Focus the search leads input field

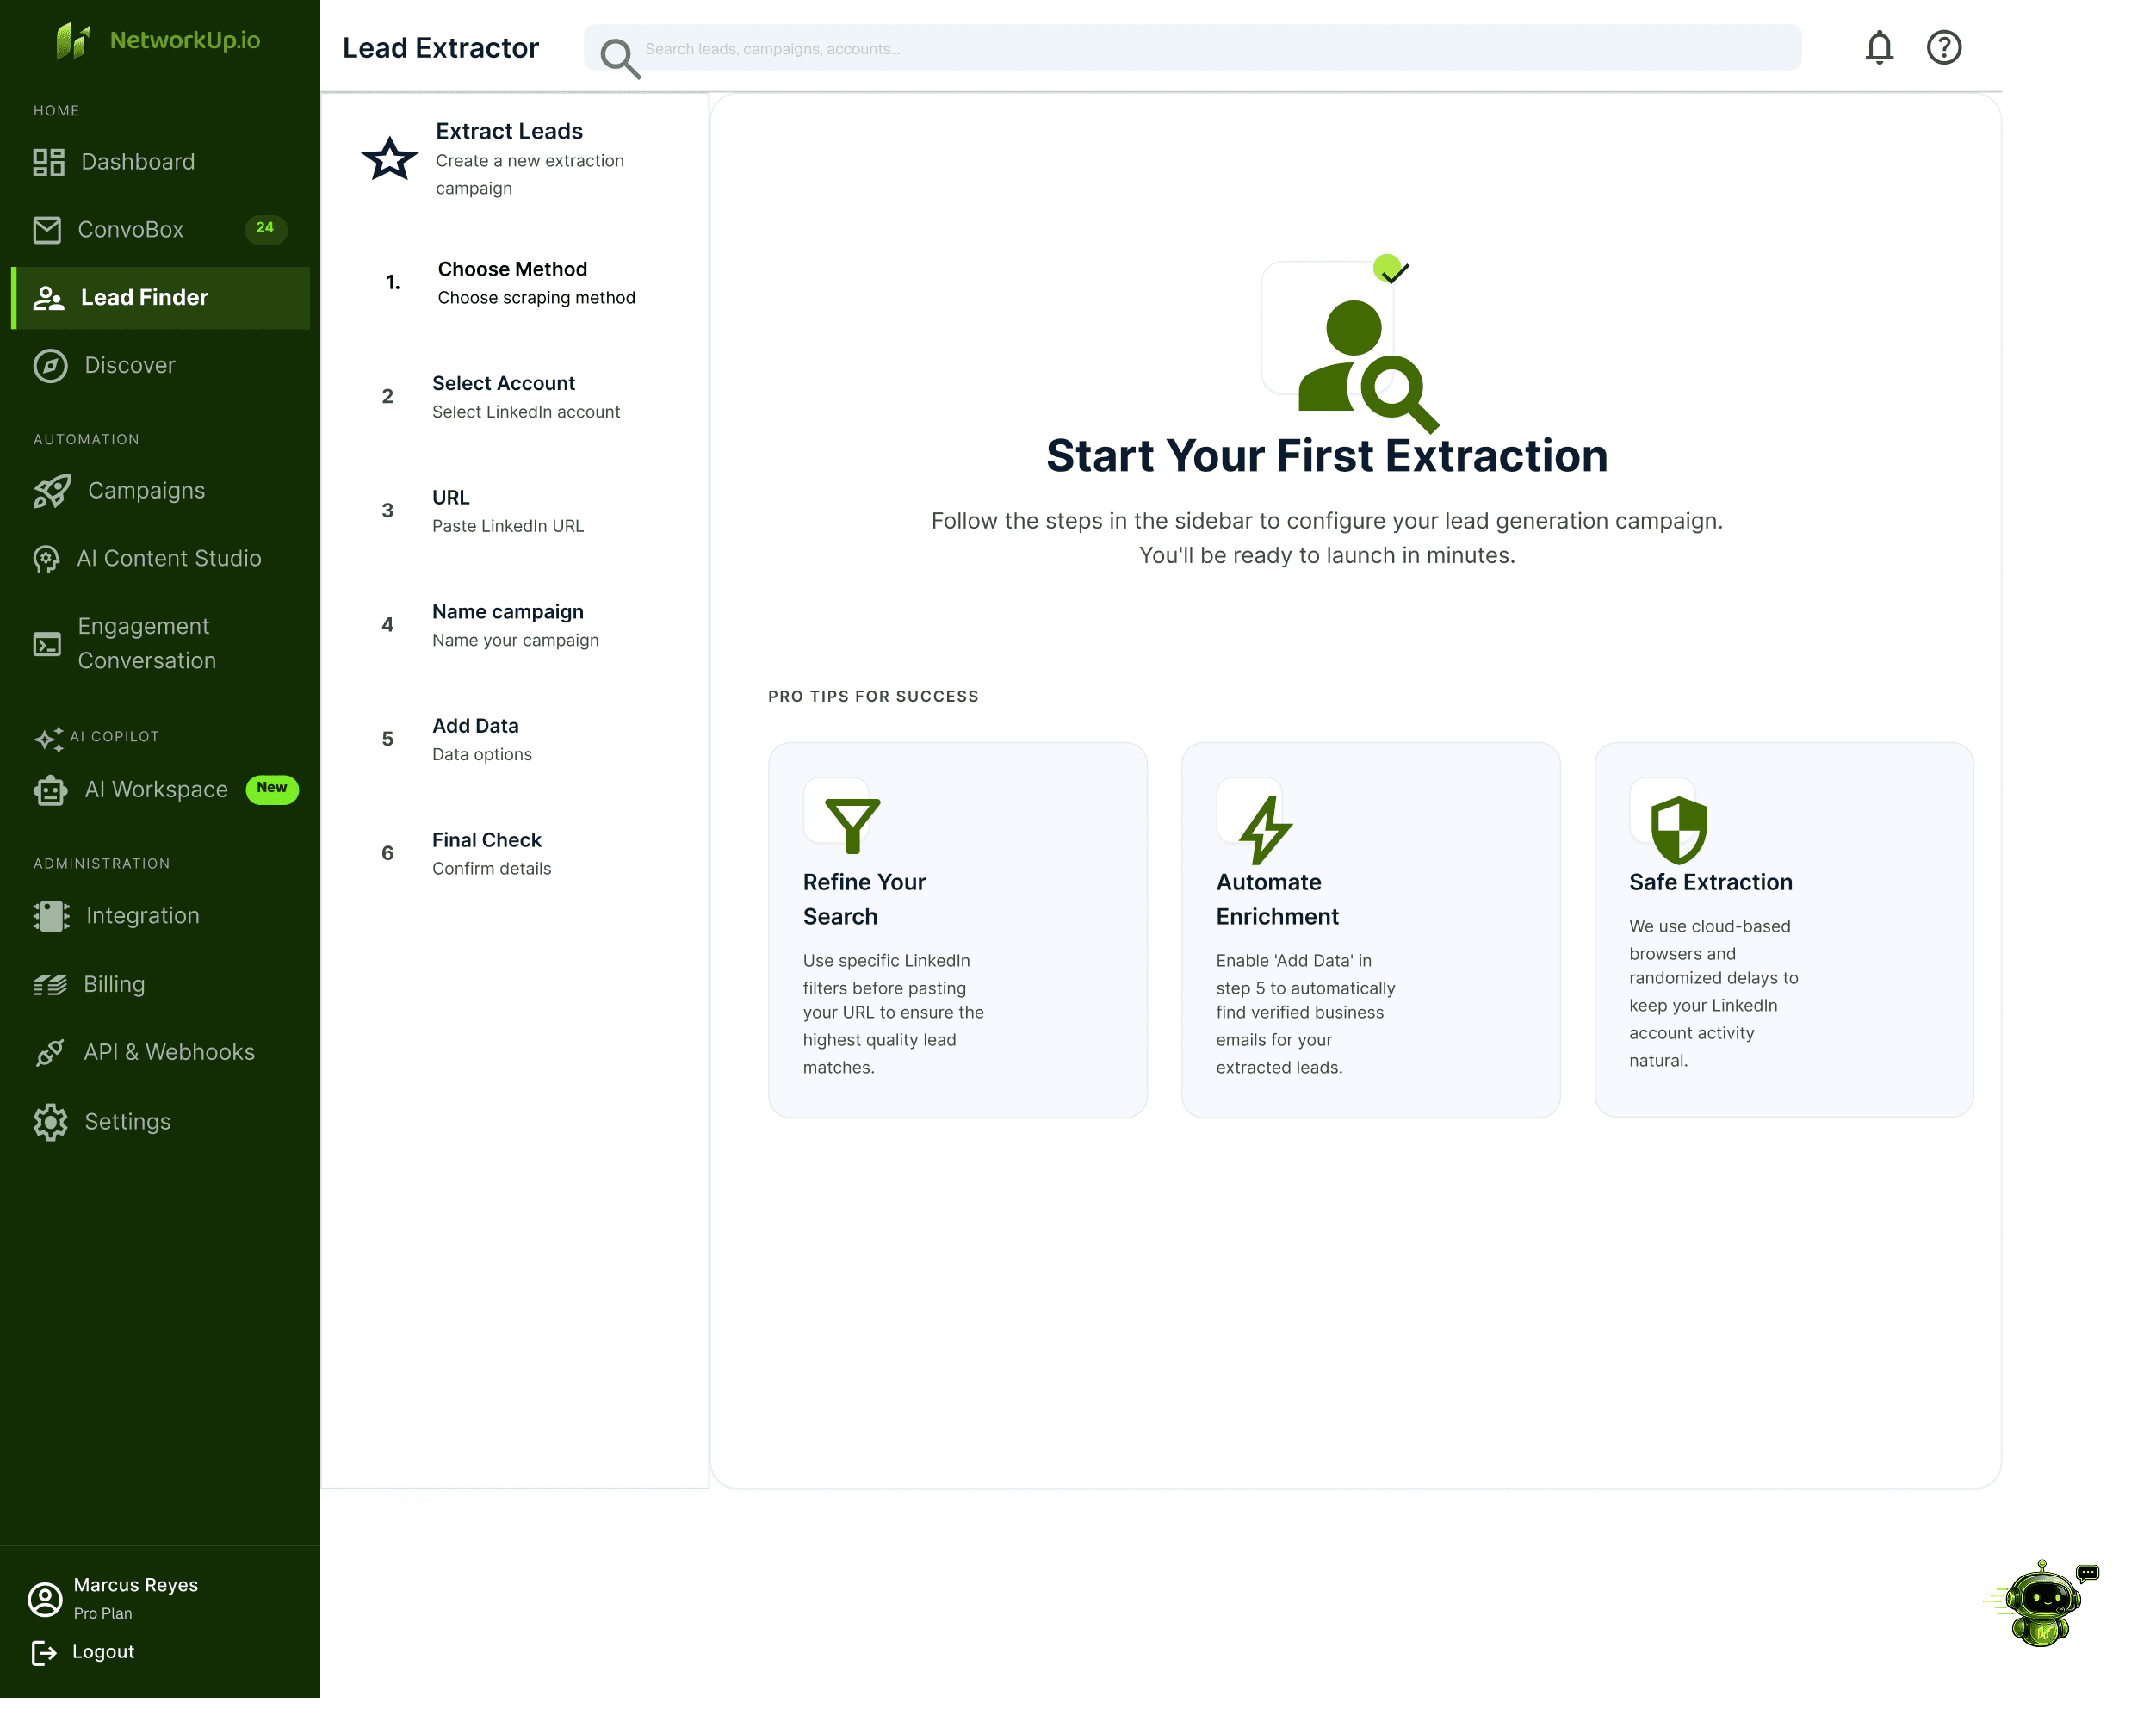pyautogui.click(x=1192, y=48)
